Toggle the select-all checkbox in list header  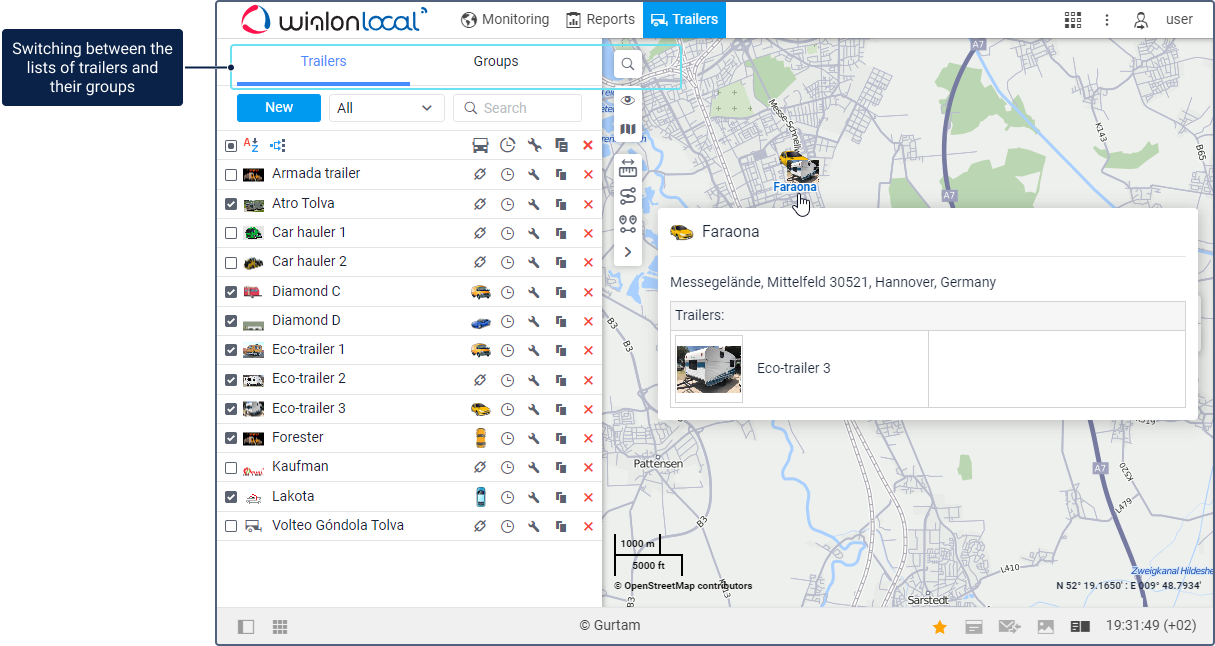[x=231, y=146]
